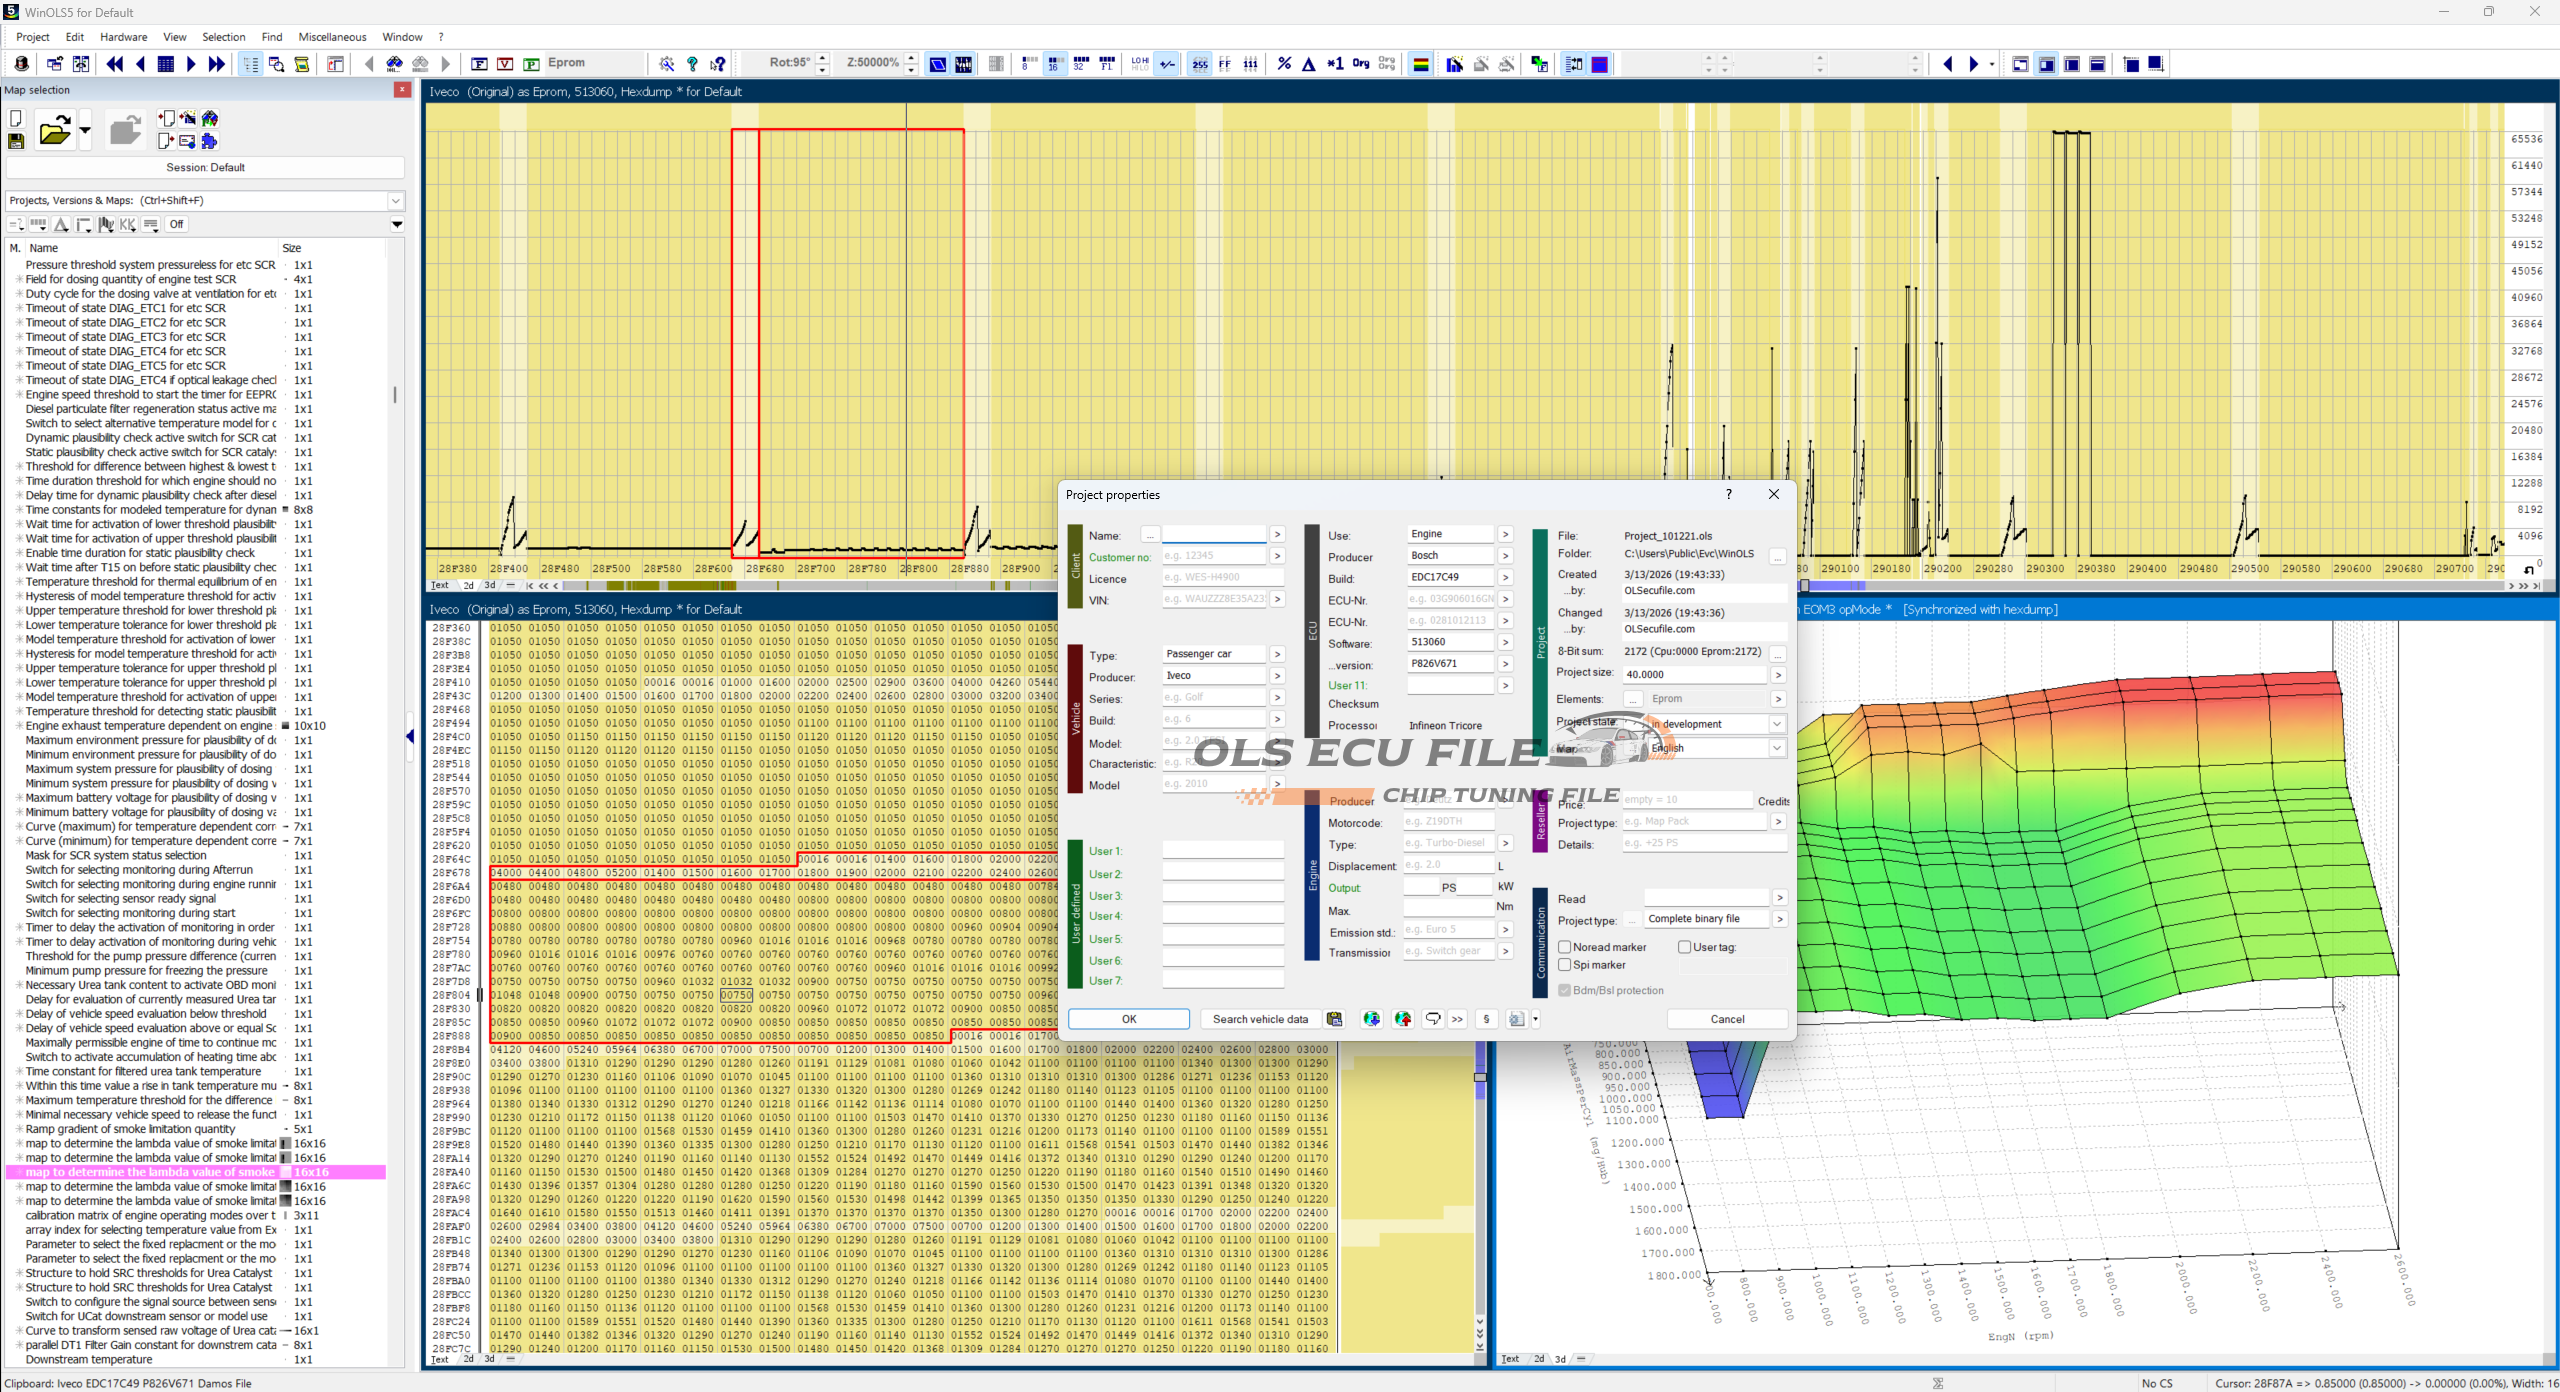This screenshot has height=1392, width=2560.
Task: Click the open folder icon in Map selection
Action: 54,131
